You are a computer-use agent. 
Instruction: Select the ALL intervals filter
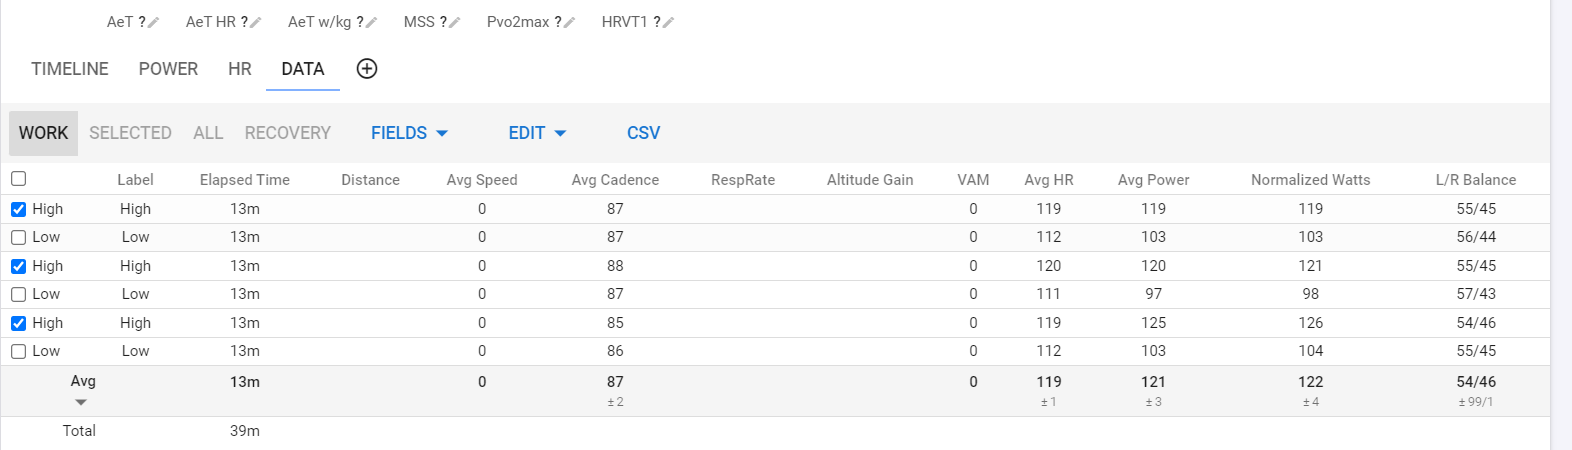click(208, 133)
